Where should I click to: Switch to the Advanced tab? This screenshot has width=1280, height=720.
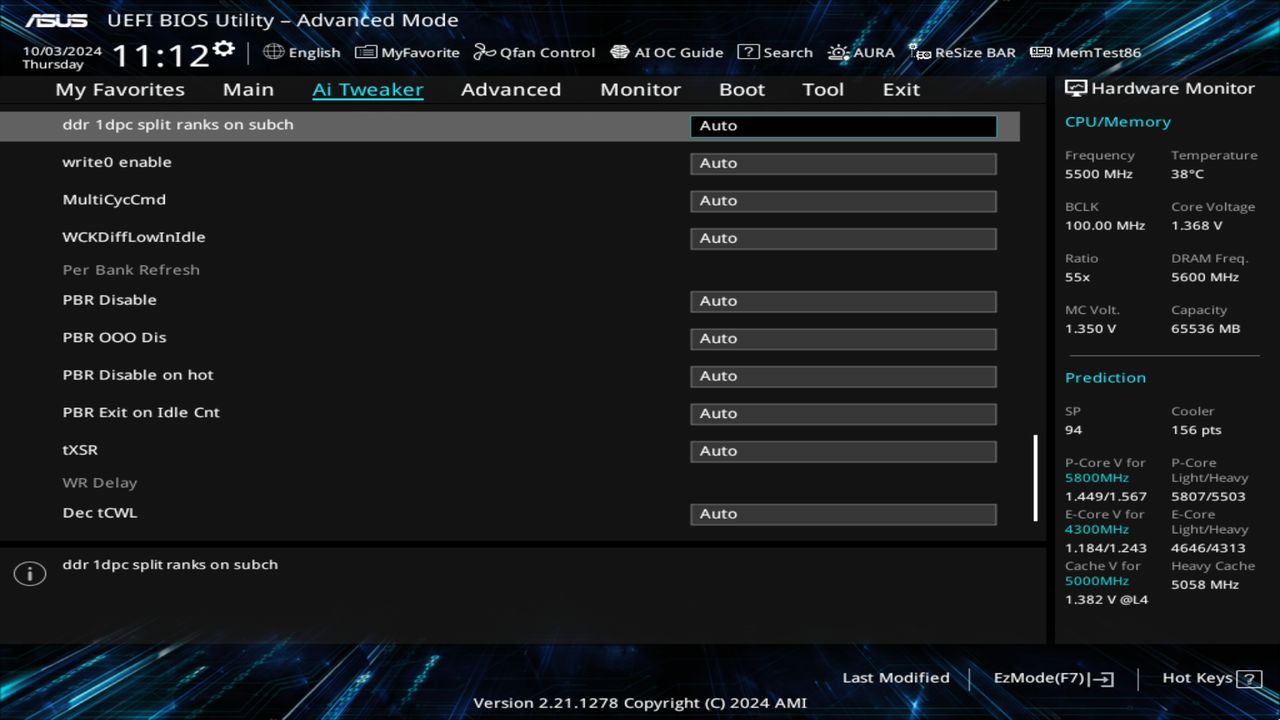[510, 89]
